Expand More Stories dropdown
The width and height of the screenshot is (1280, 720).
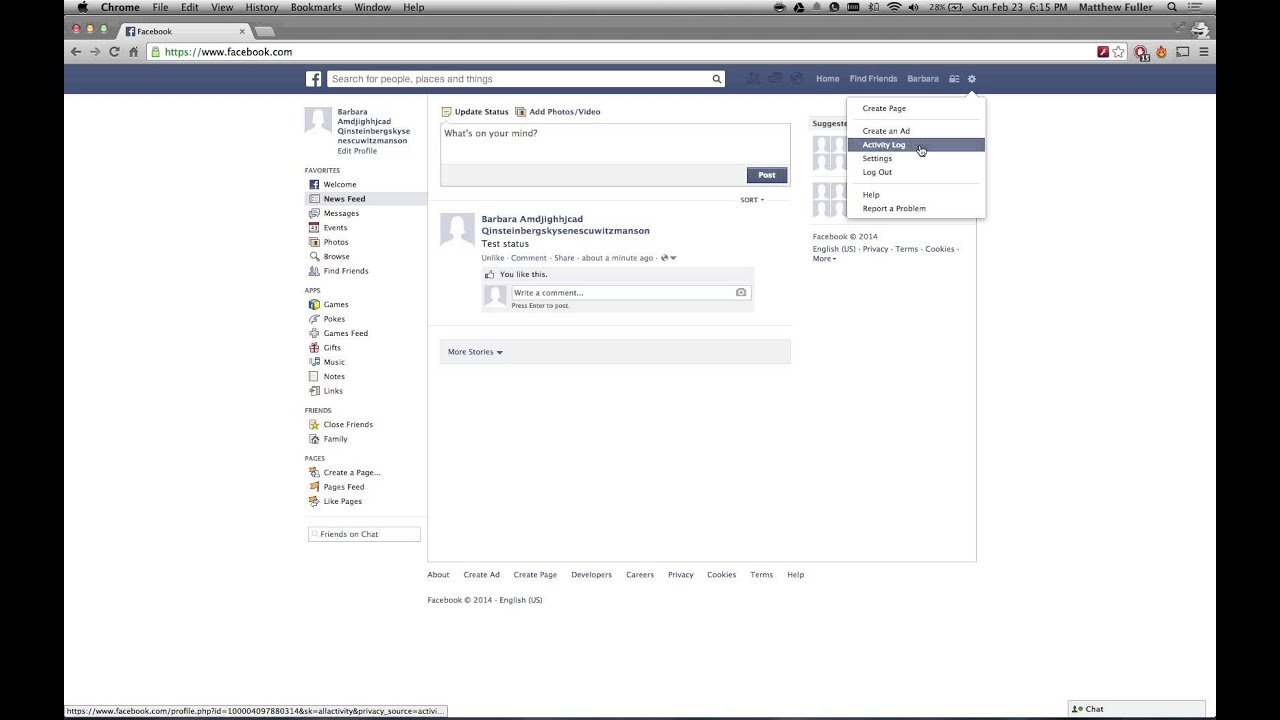[x=475, y=352]
